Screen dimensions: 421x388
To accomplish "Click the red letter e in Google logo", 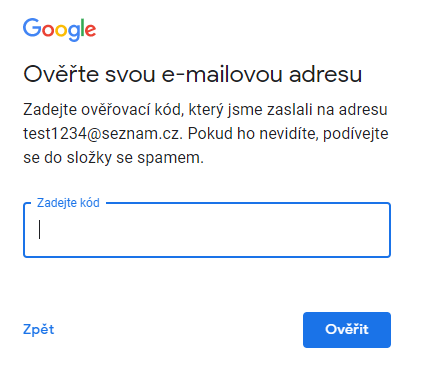I will [x=90, y=30].
